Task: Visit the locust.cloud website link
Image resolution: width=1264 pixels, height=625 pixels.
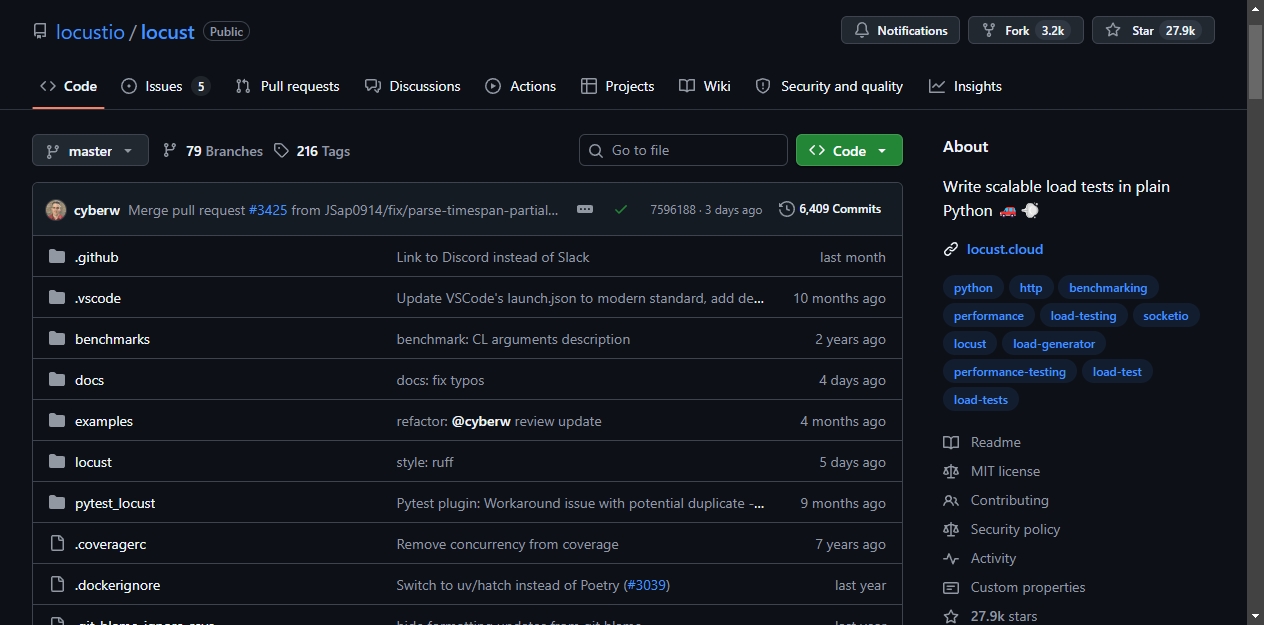Action: point(1005,249)
